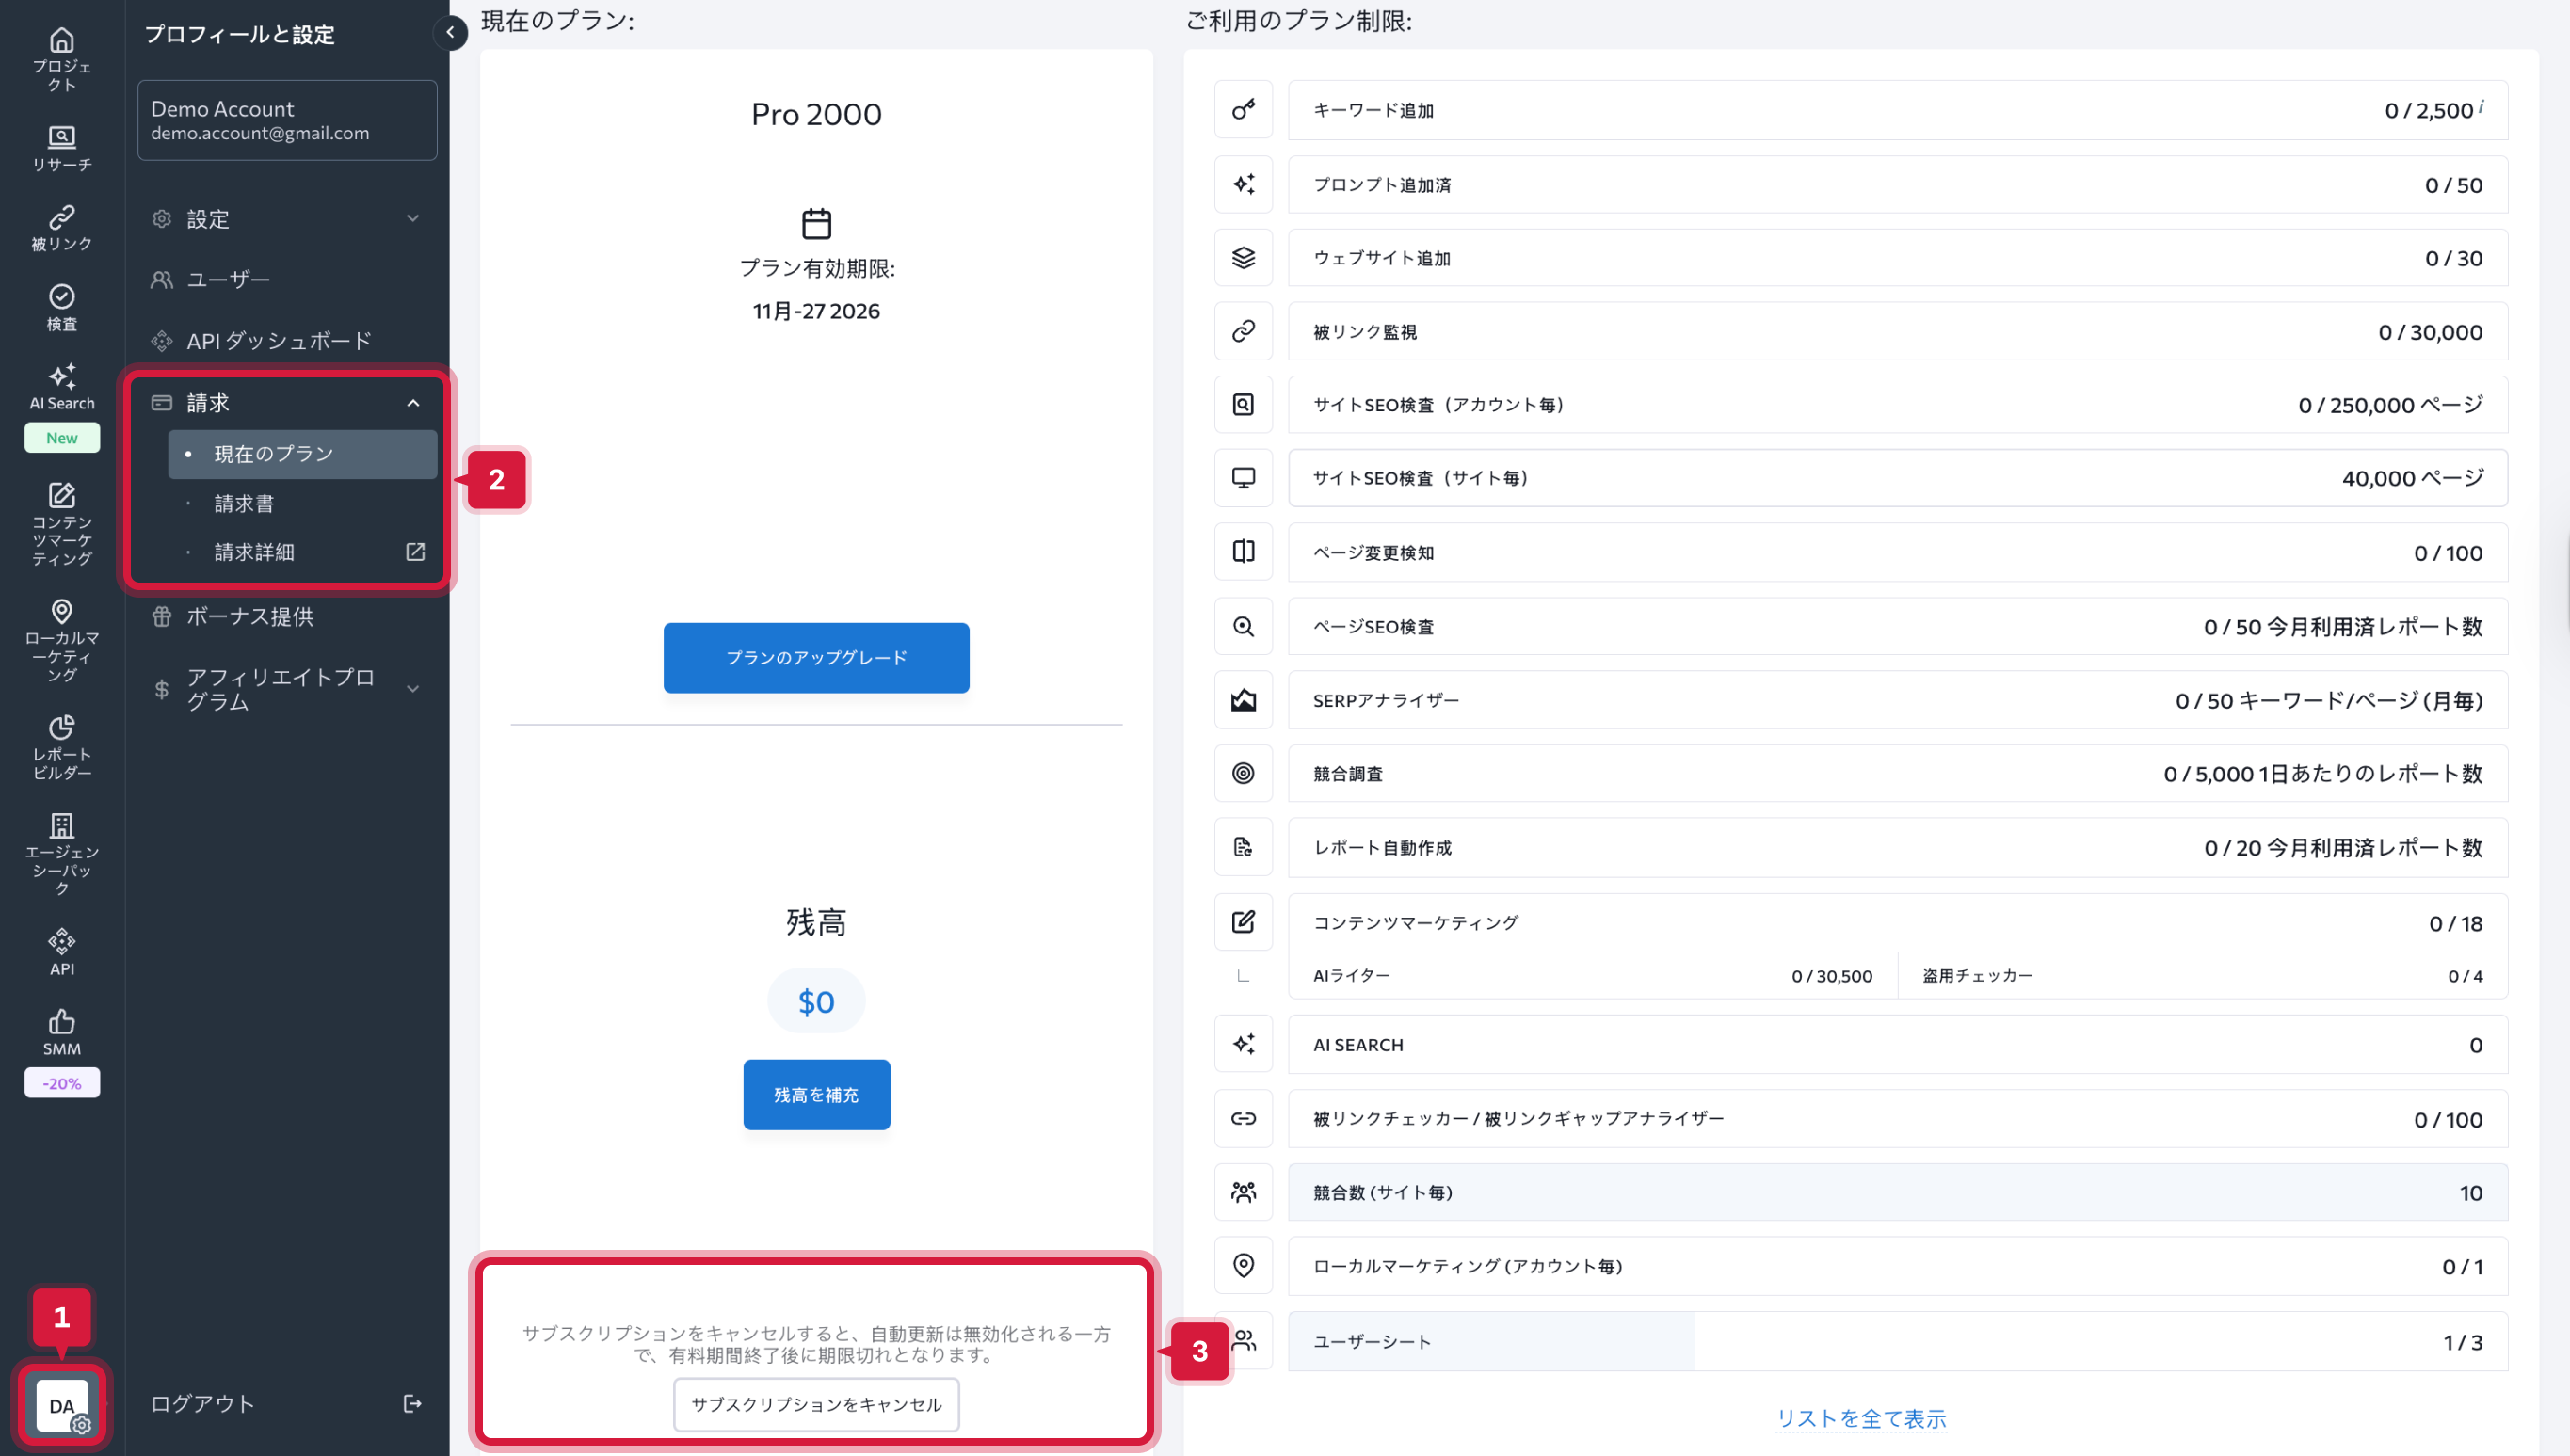This screenshot has width=2570, height=1456.
Task: Select 請求書 submenu item
Action: coord(244,503)
